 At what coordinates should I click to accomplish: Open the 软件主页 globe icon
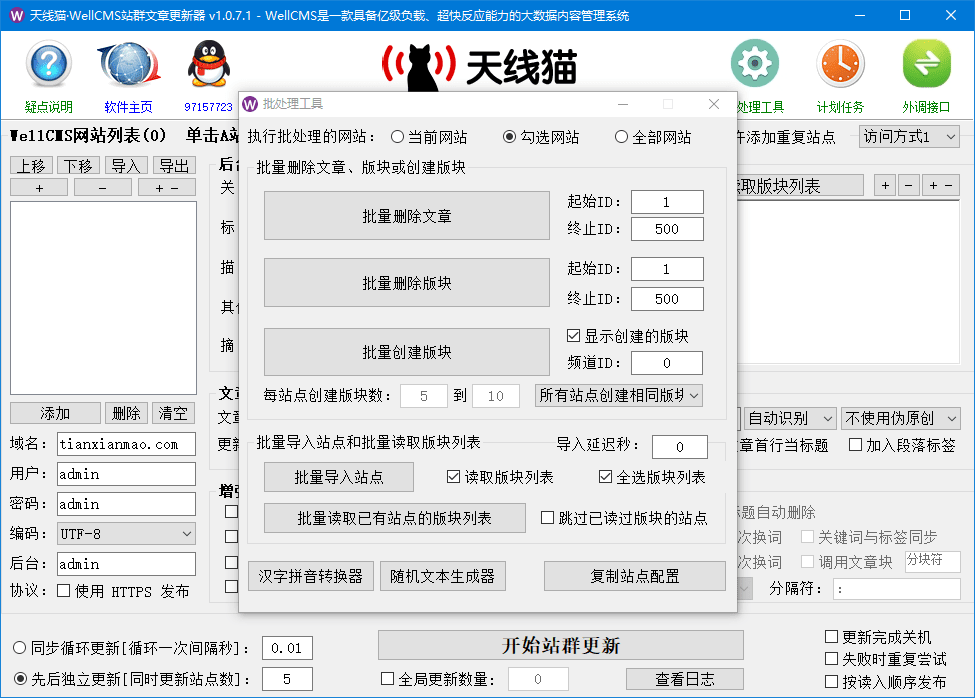pos(129,64)
